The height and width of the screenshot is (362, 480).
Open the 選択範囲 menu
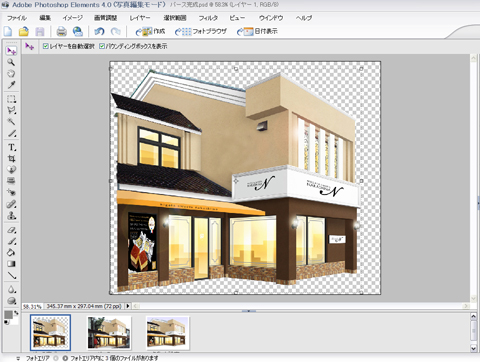(175, 18)
